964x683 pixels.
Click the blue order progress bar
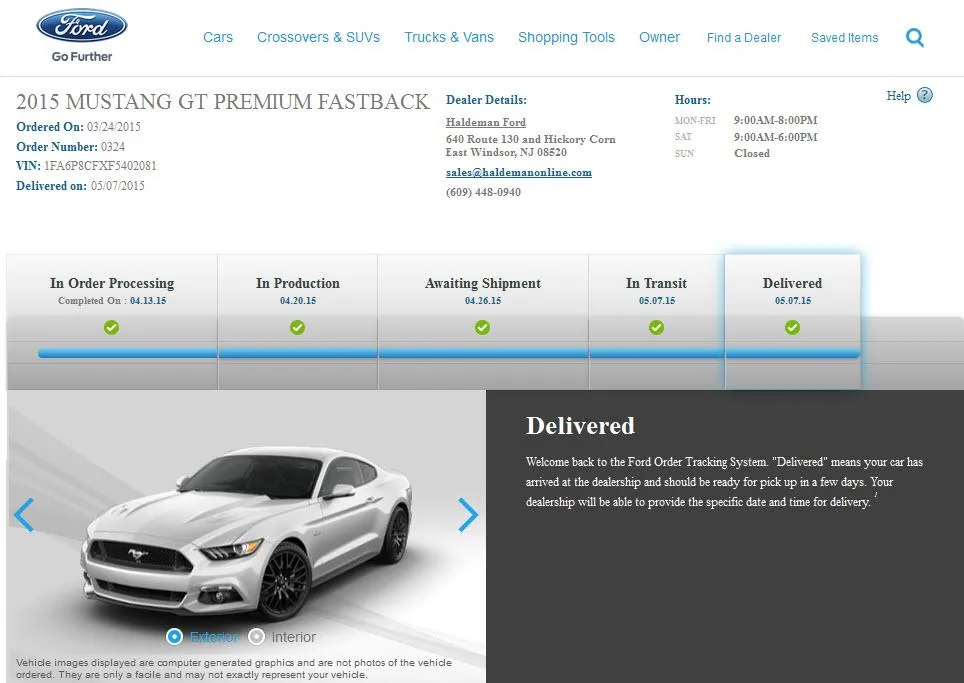click(x=448, y=353)
